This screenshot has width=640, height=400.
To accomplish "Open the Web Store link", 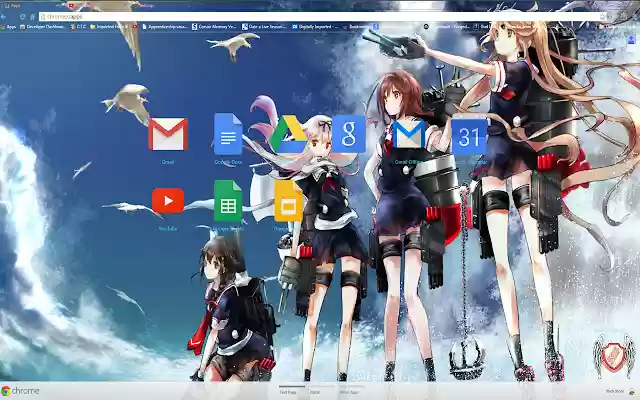I will pos(620,391).
